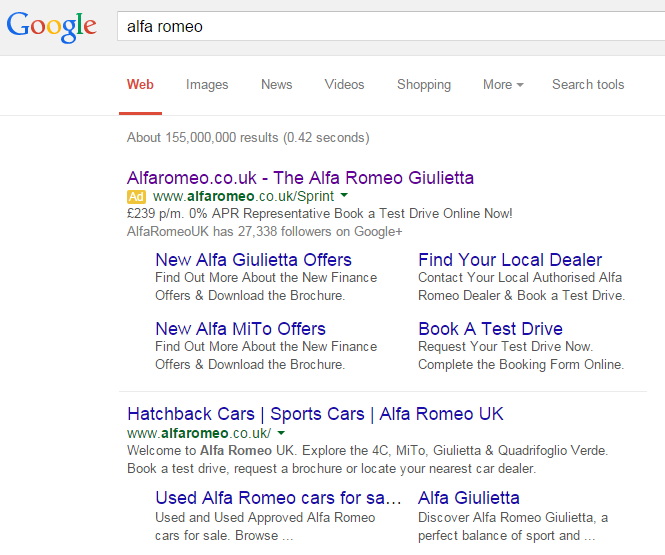This screenshot has height=555, width=665.
Task: Expand the More dropdown menu
Action: pyautogui.click(x=503, y=84)
